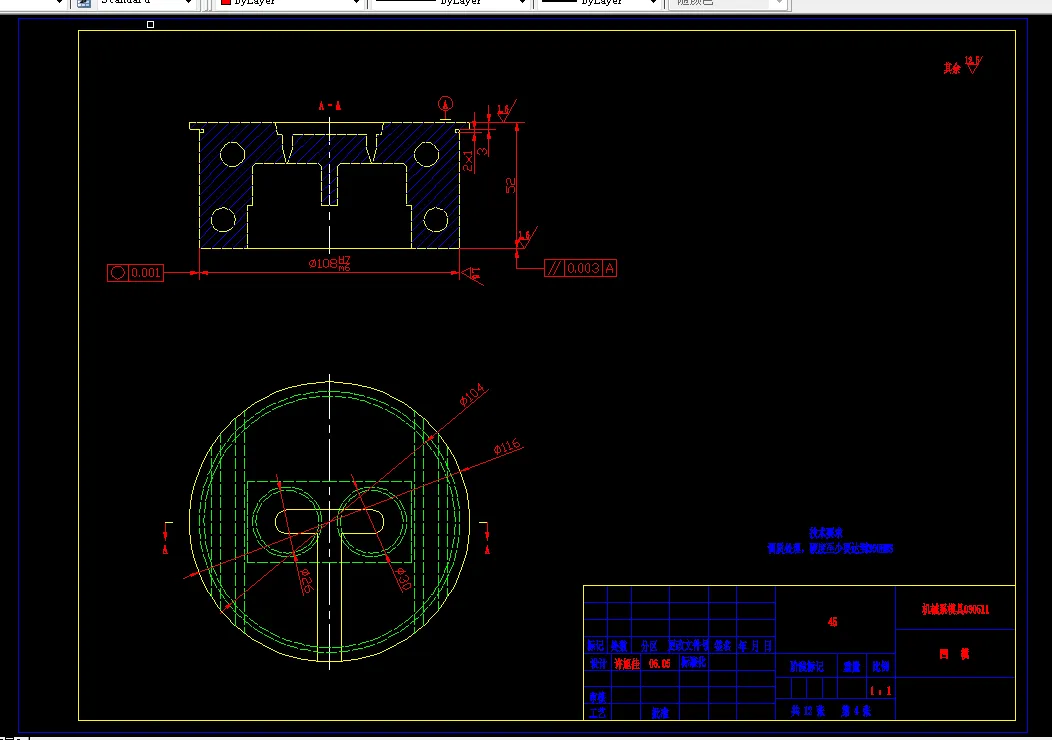Select the parallelism tolerance frame 0.003 A
The image size is (1052, 740).
[580, 268]
